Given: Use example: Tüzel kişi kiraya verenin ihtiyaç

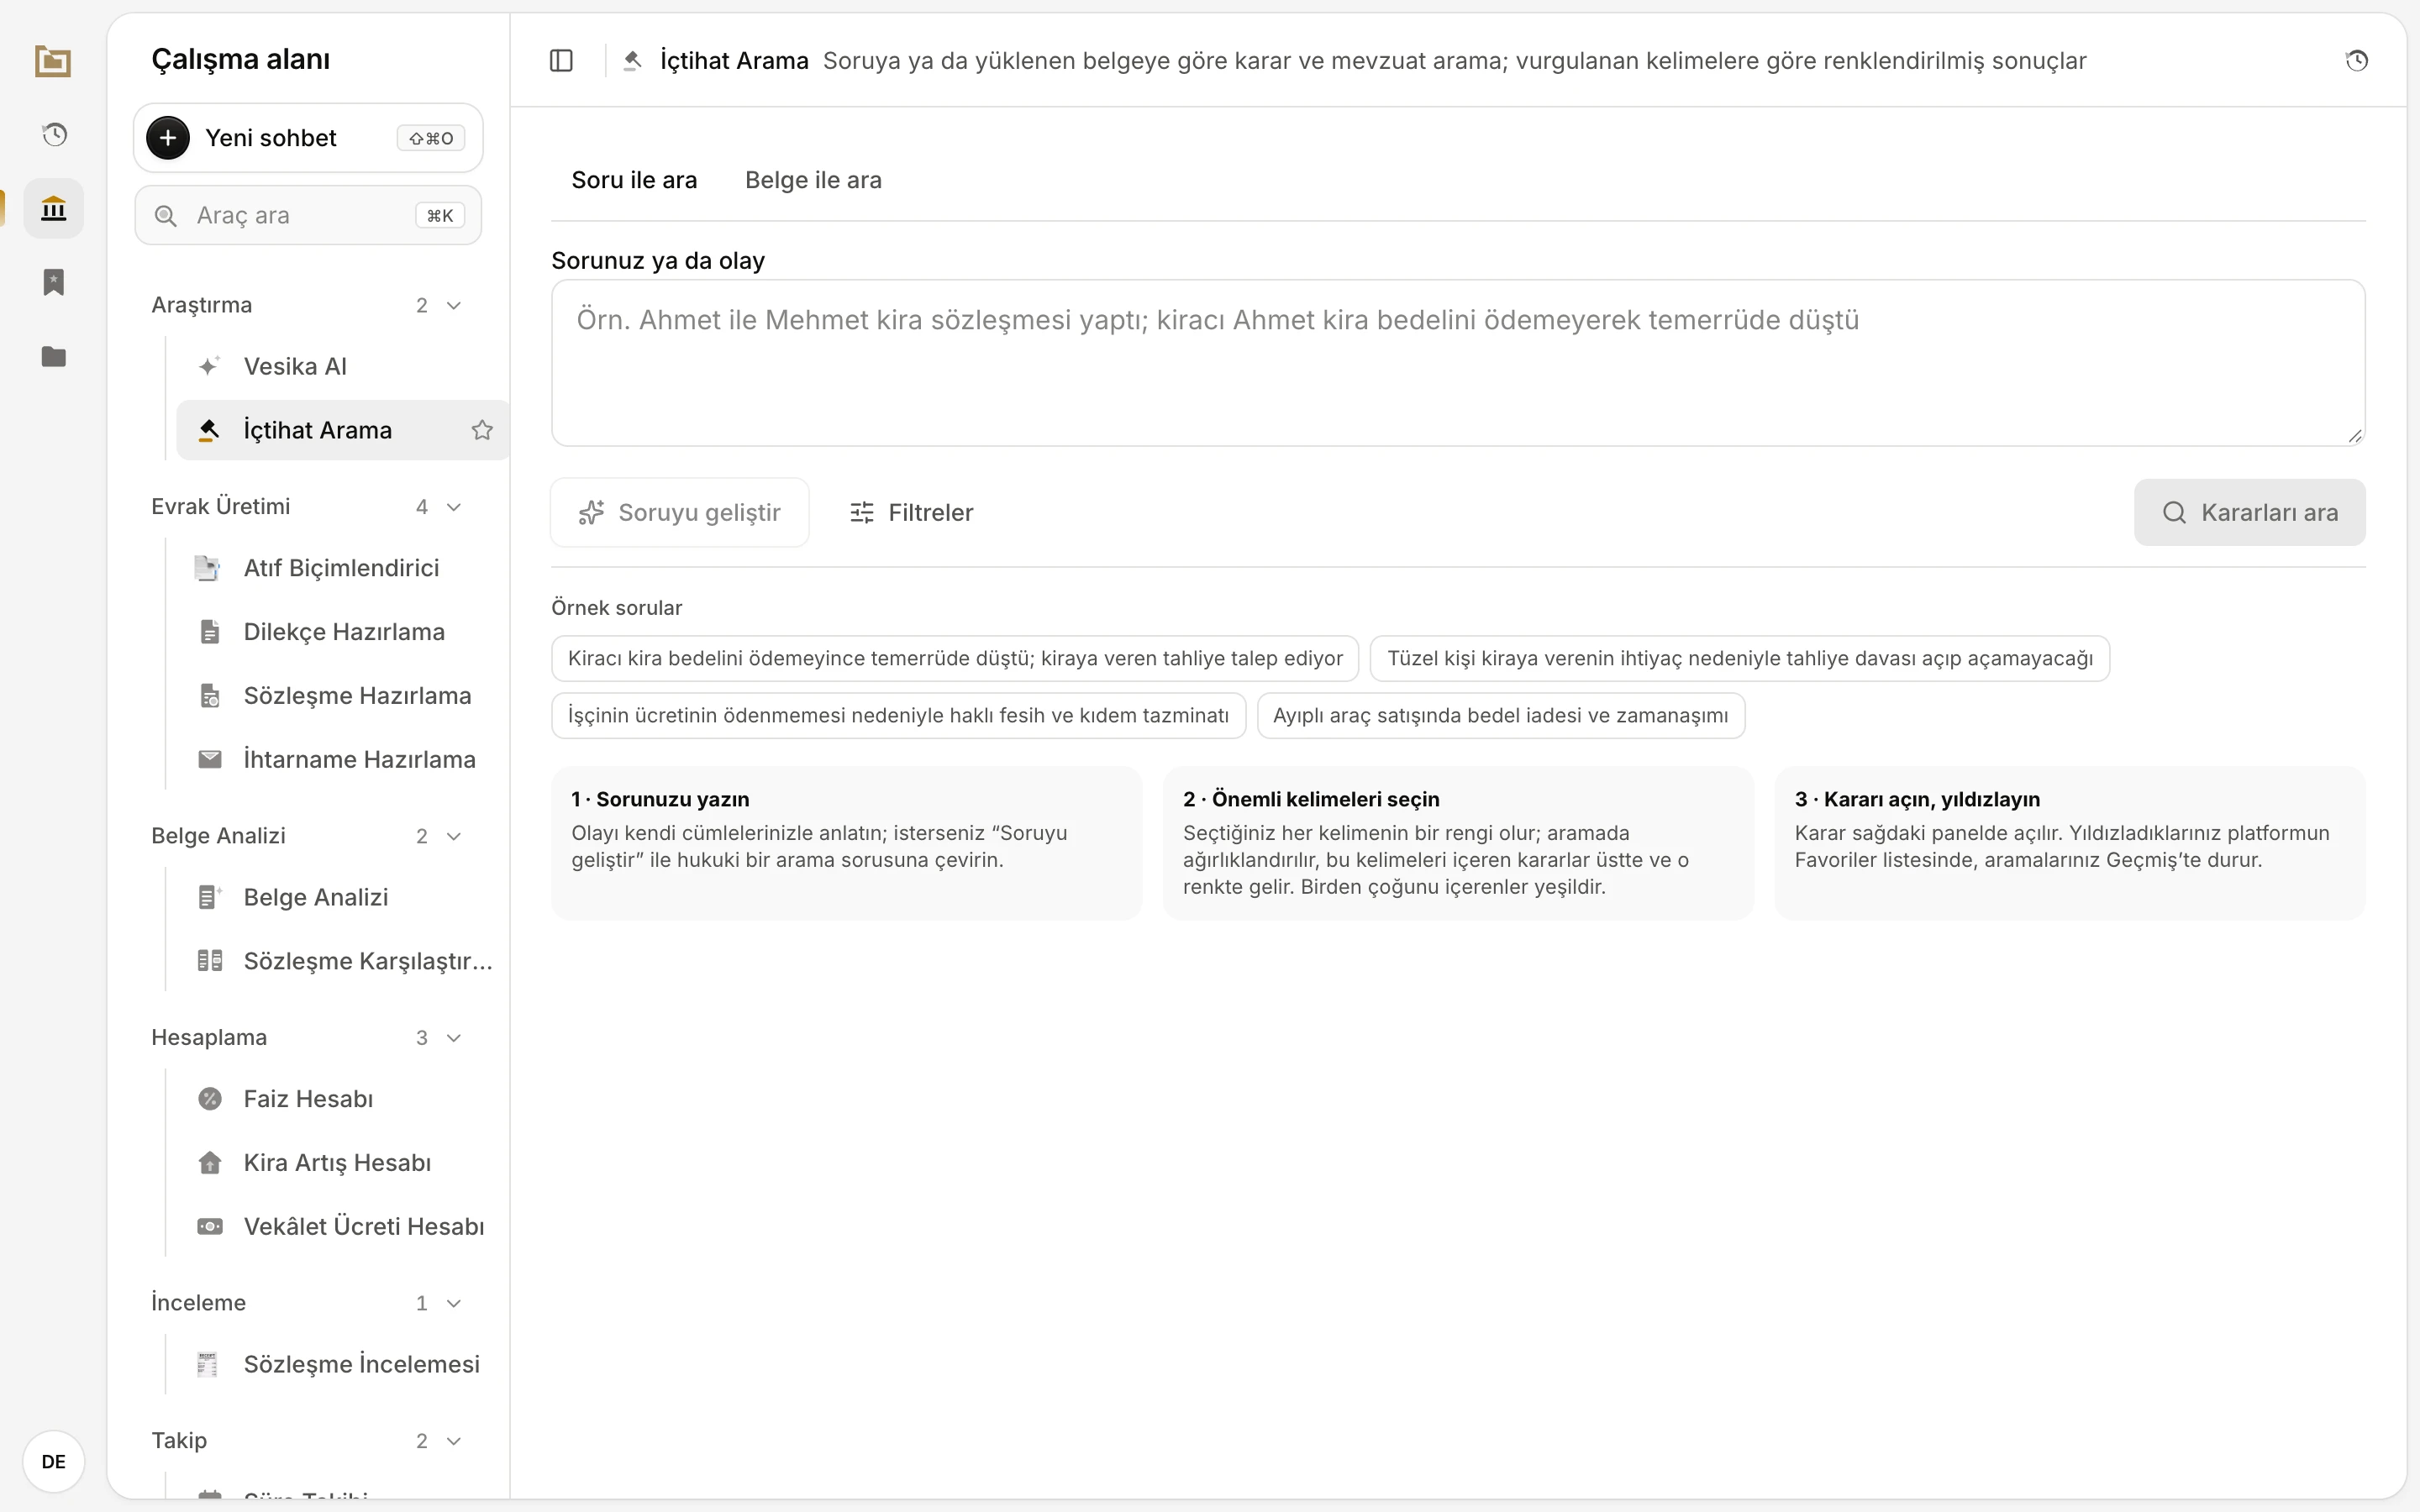Looking at the screenshot, I should [x=1740, y=658].
